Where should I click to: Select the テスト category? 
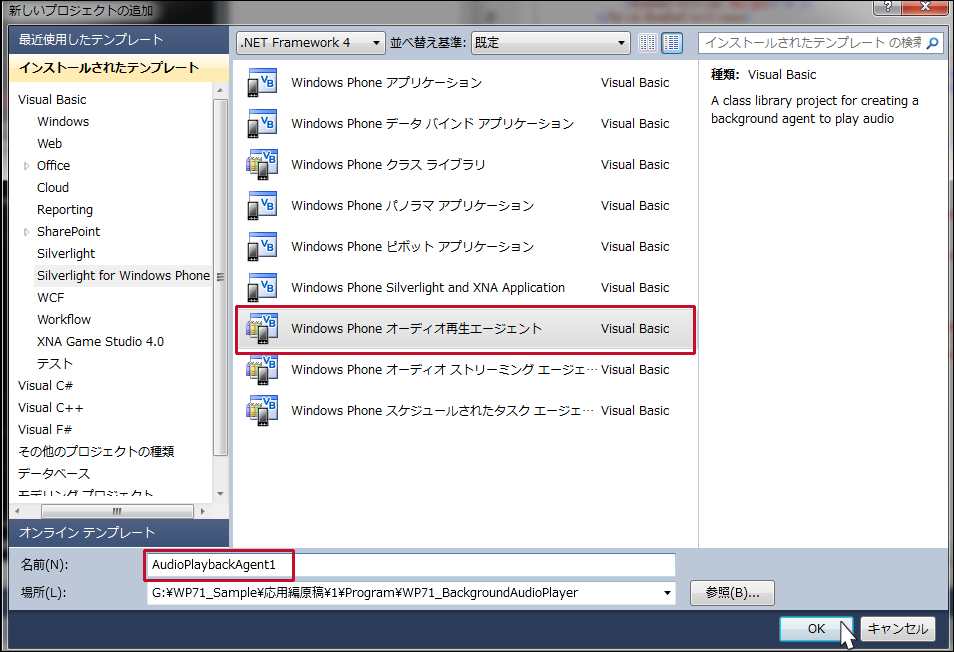point(55,364)
